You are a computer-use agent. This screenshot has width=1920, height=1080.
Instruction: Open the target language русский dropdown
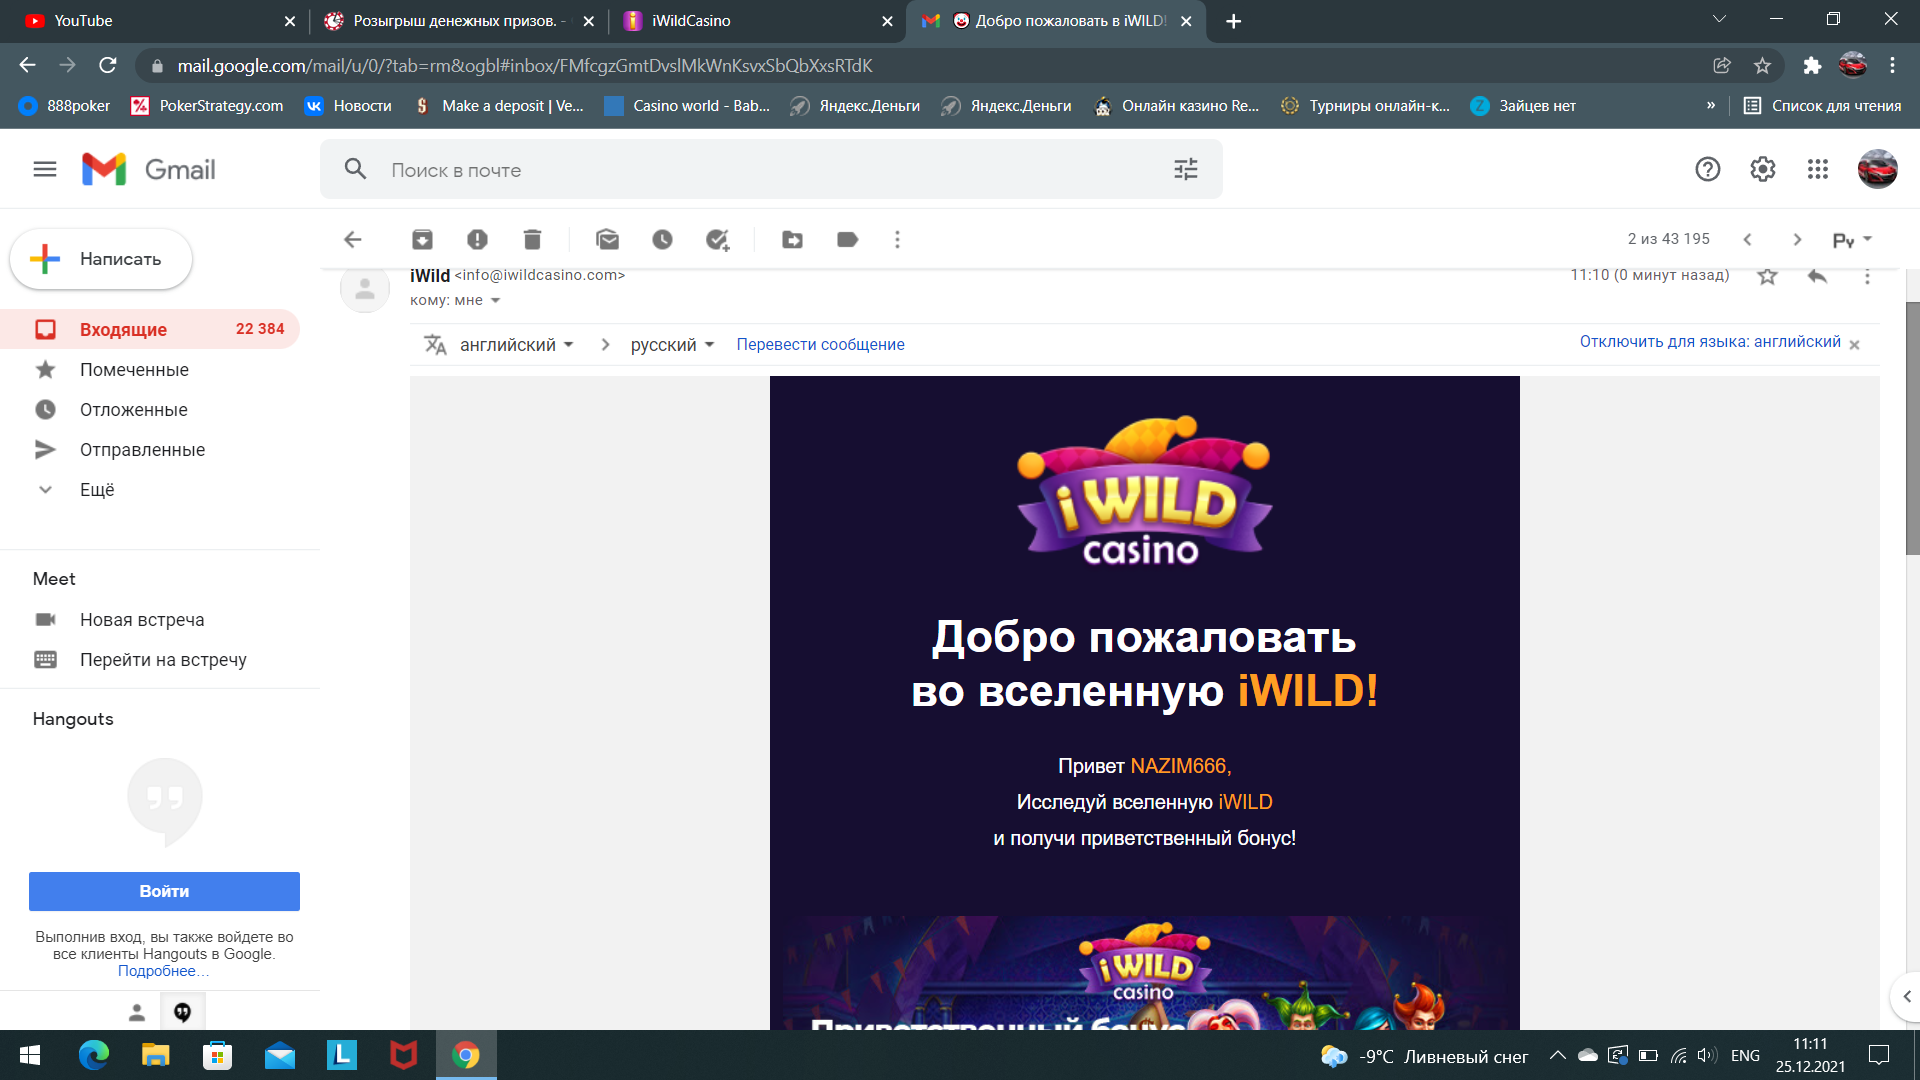click(672, 345)
